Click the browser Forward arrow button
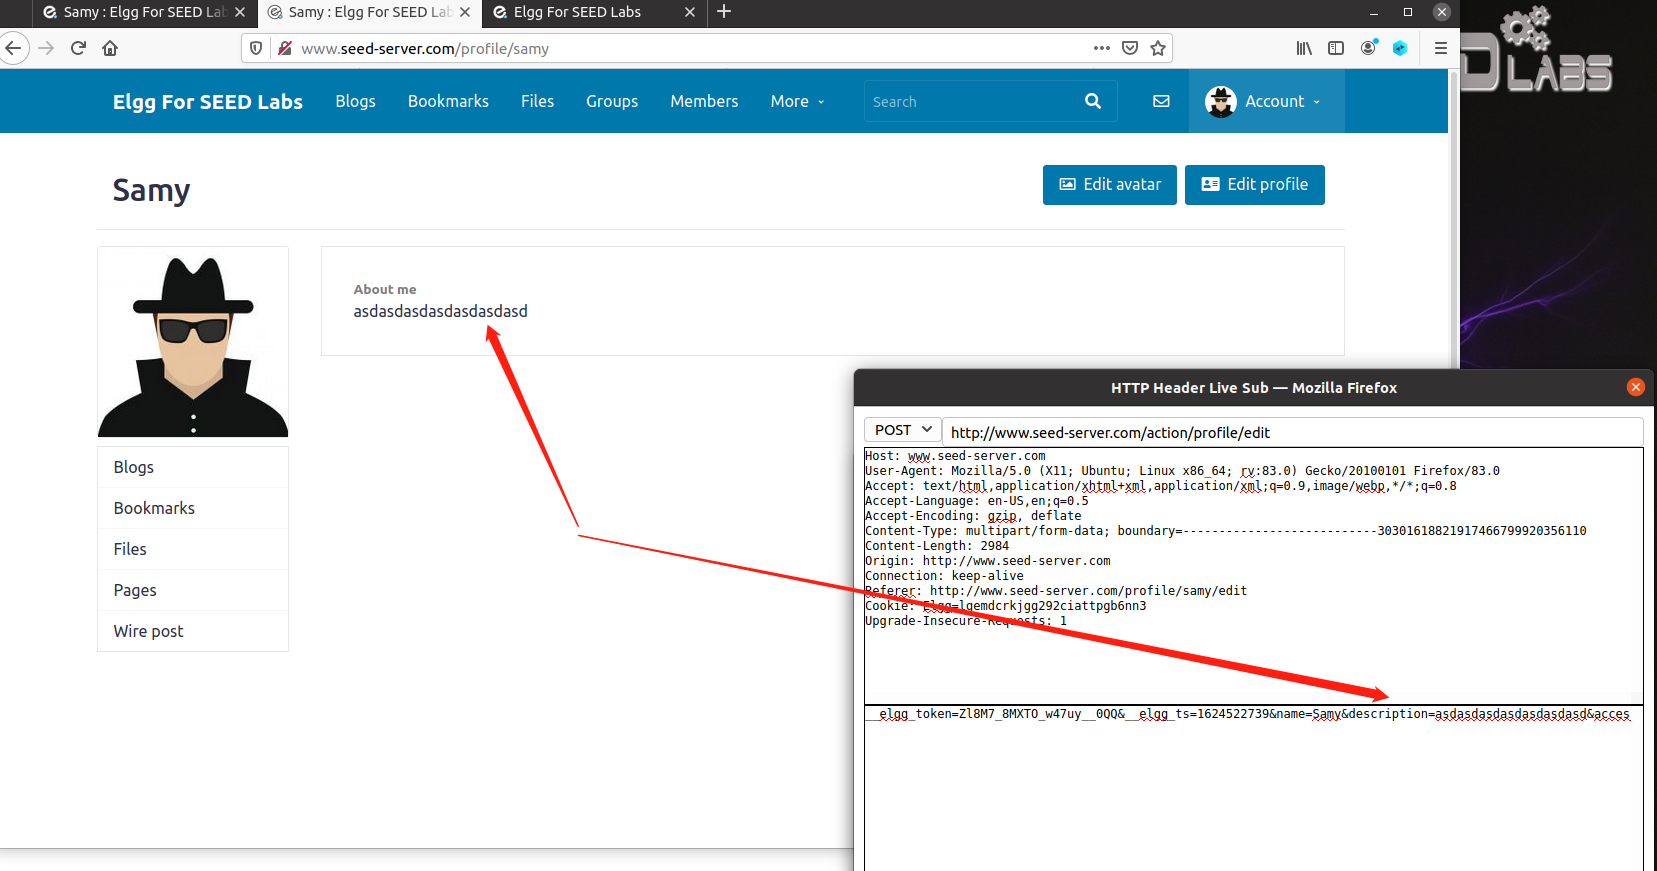Image resolution: width=1657 pixels, height=871 pixels. click(x=46, y=48)
